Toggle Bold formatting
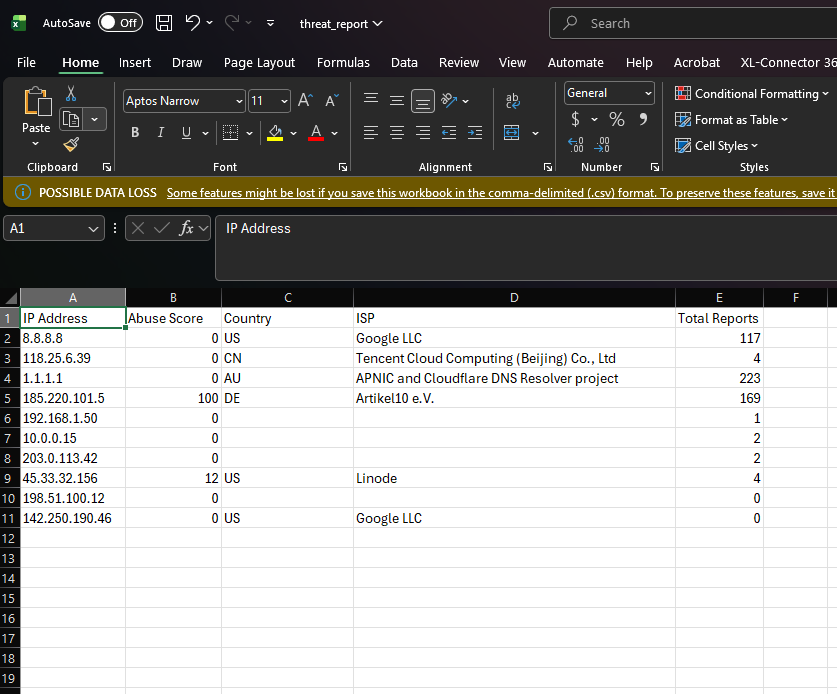The height and width of the screenshot is (694, 837). tap(135, 132)
